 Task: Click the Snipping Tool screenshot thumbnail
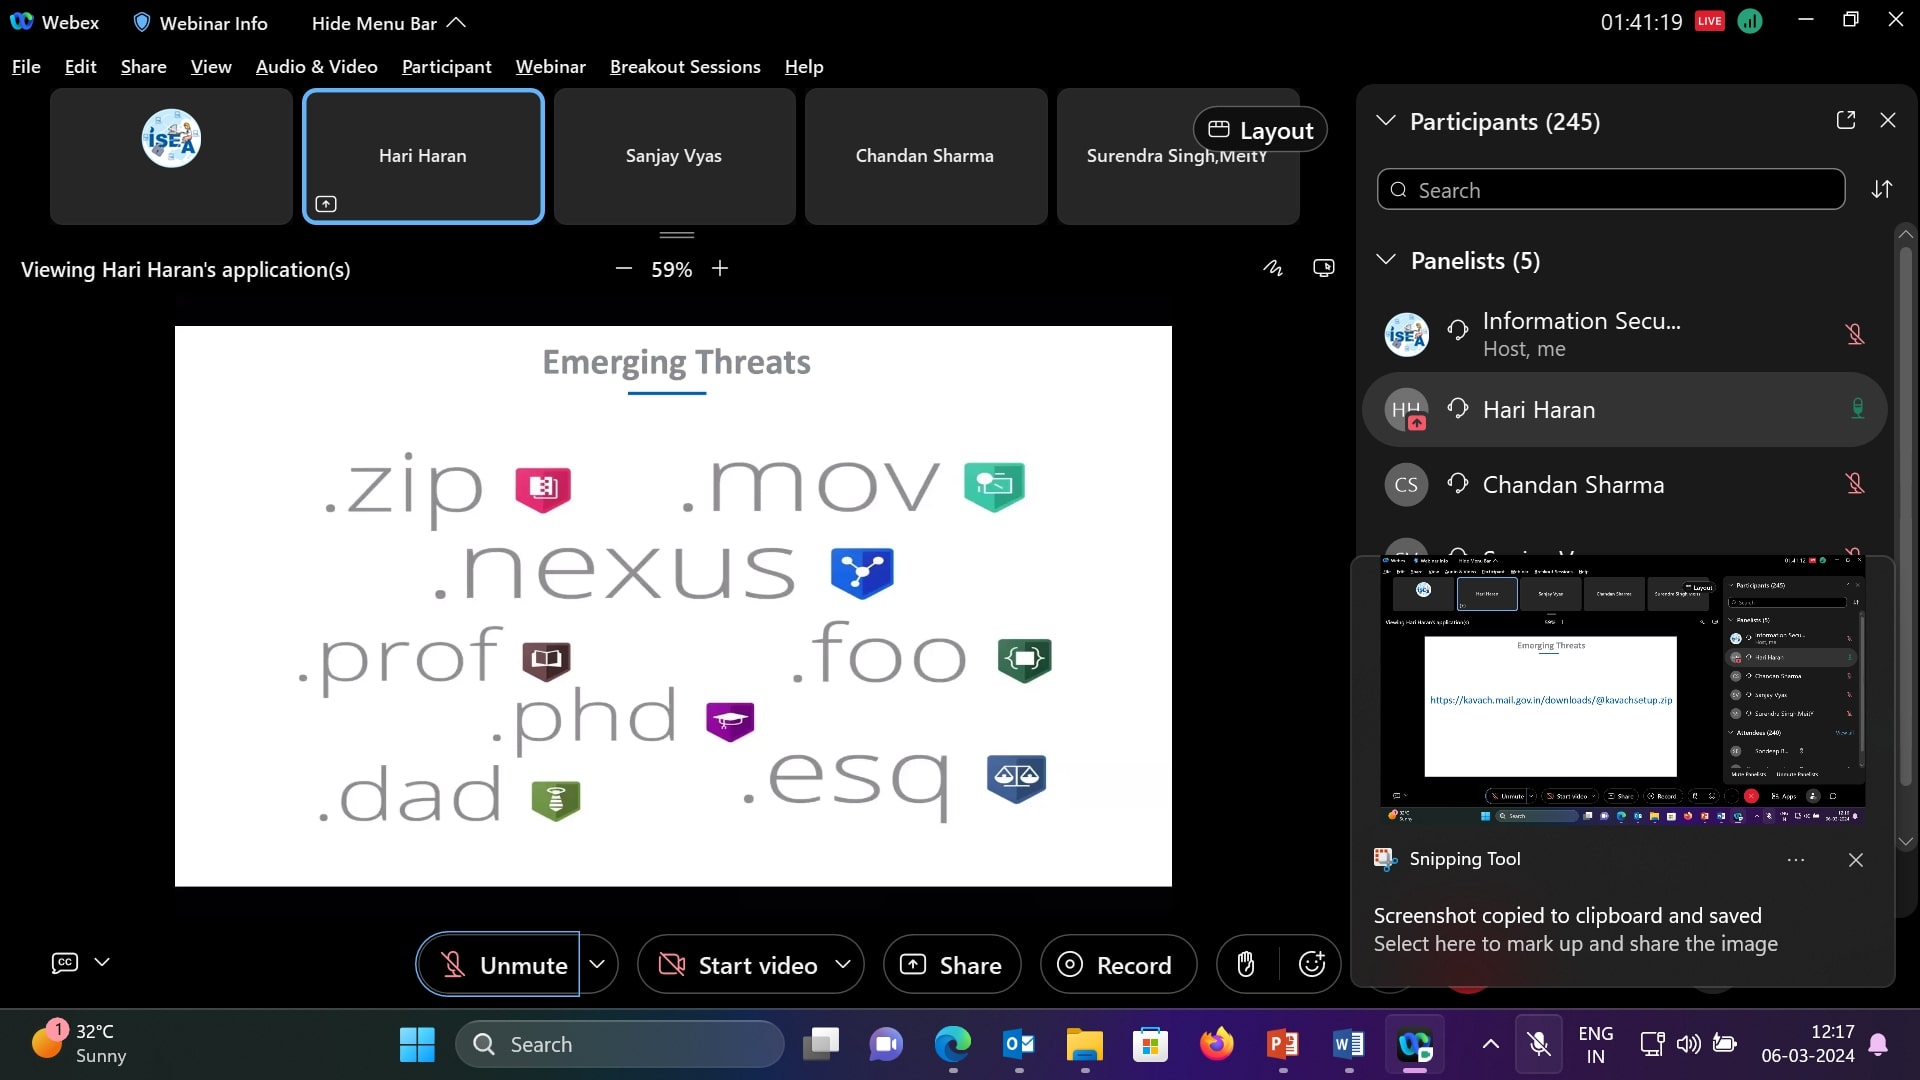1622,690
